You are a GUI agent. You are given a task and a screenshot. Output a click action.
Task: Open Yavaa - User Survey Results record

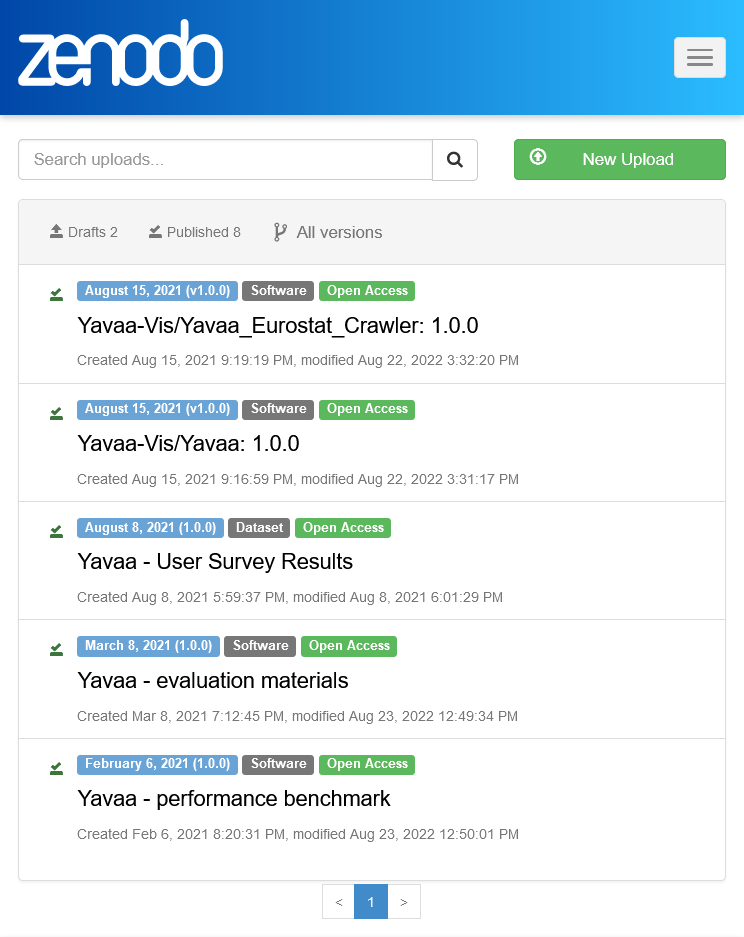[215, 562]
